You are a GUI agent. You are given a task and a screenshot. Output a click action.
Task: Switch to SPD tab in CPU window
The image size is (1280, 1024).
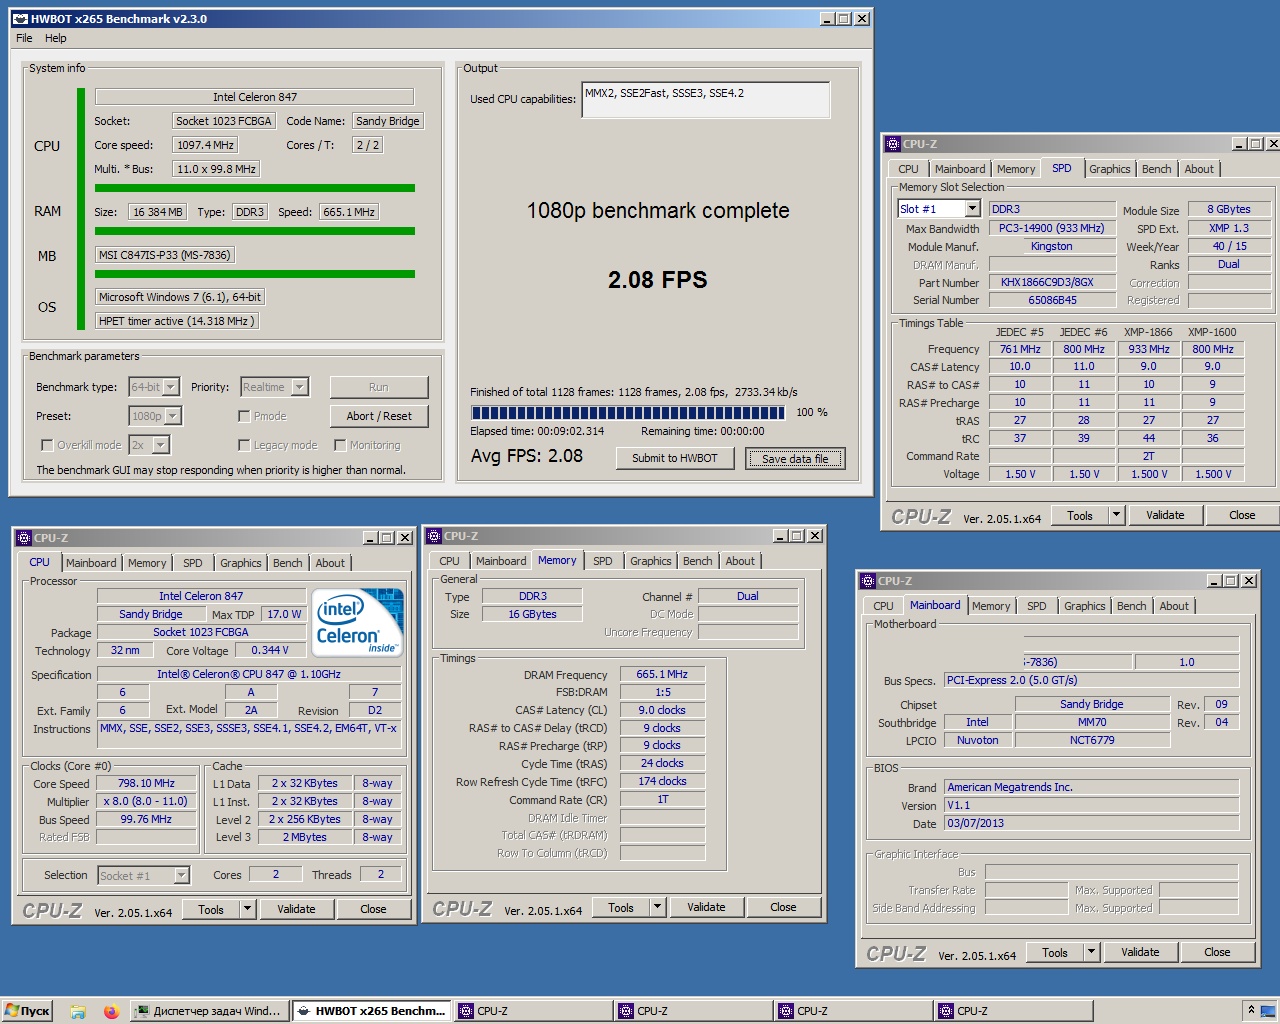click(x=193, y=563)
